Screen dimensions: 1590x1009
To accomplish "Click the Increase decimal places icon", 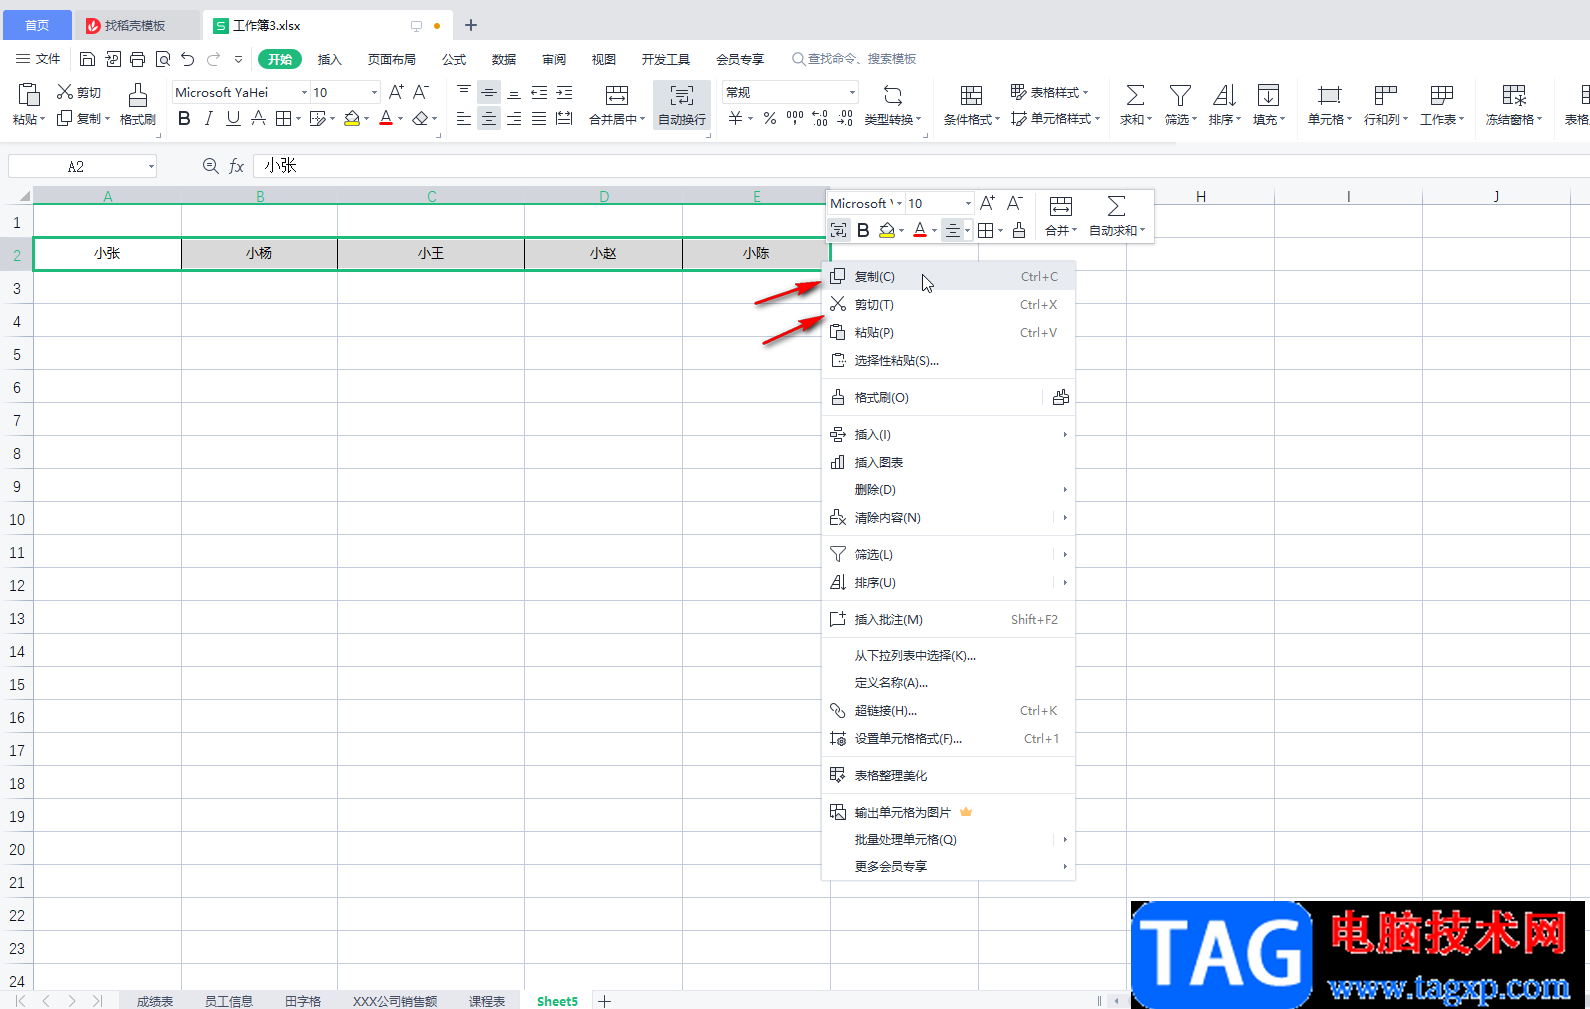I will [x=820, y=118].
